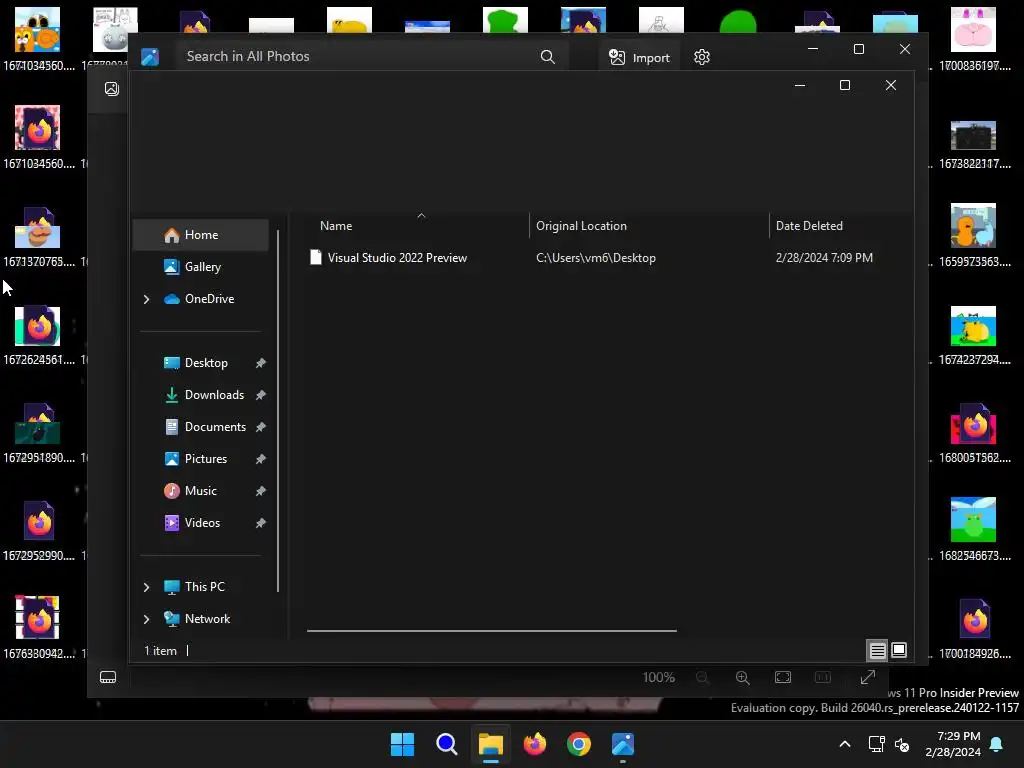Image resolution: width=1024 pixels, height=768 pixels.
Task: Select Home in the navigation pane
Action: [200, 235]
